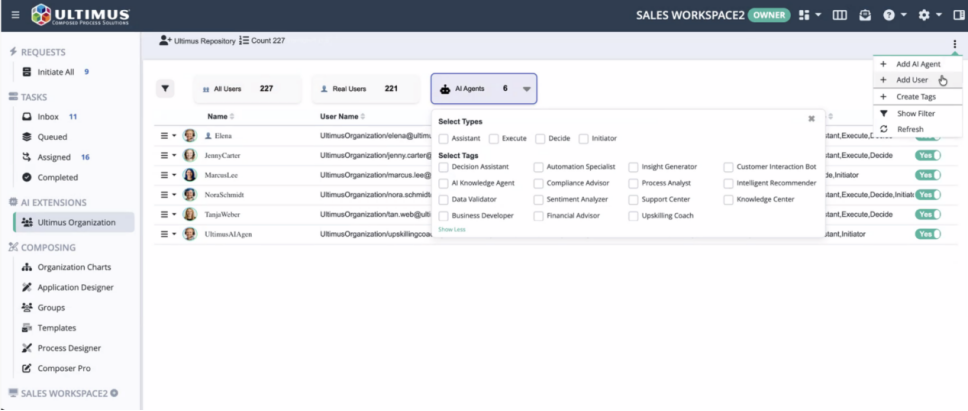
Task: Open the help question mark menu
Action: [x=889, y=15]
